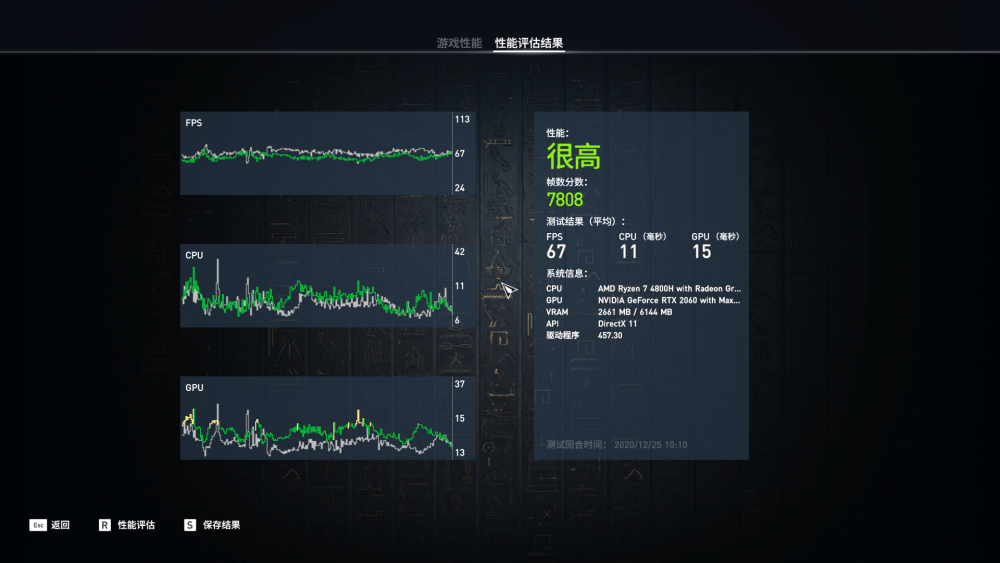
Task: Click the frame score 7808
Action: click(x=565, y=200)
